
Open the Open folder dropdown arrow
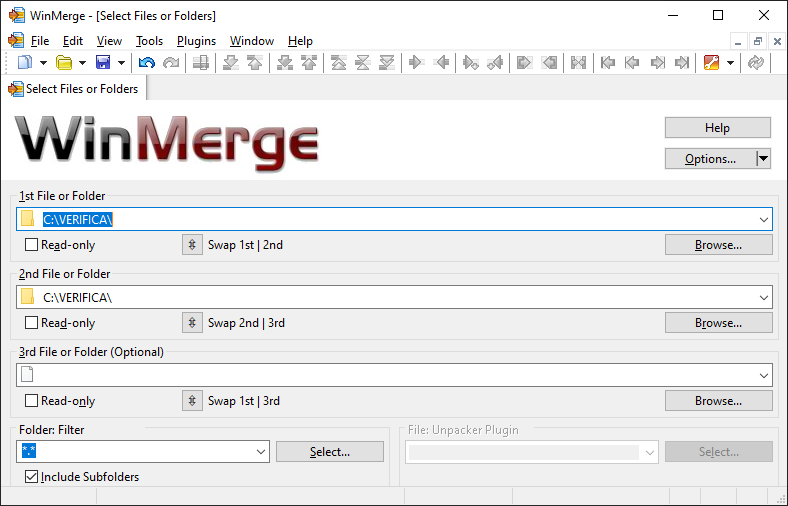[82, 63]
